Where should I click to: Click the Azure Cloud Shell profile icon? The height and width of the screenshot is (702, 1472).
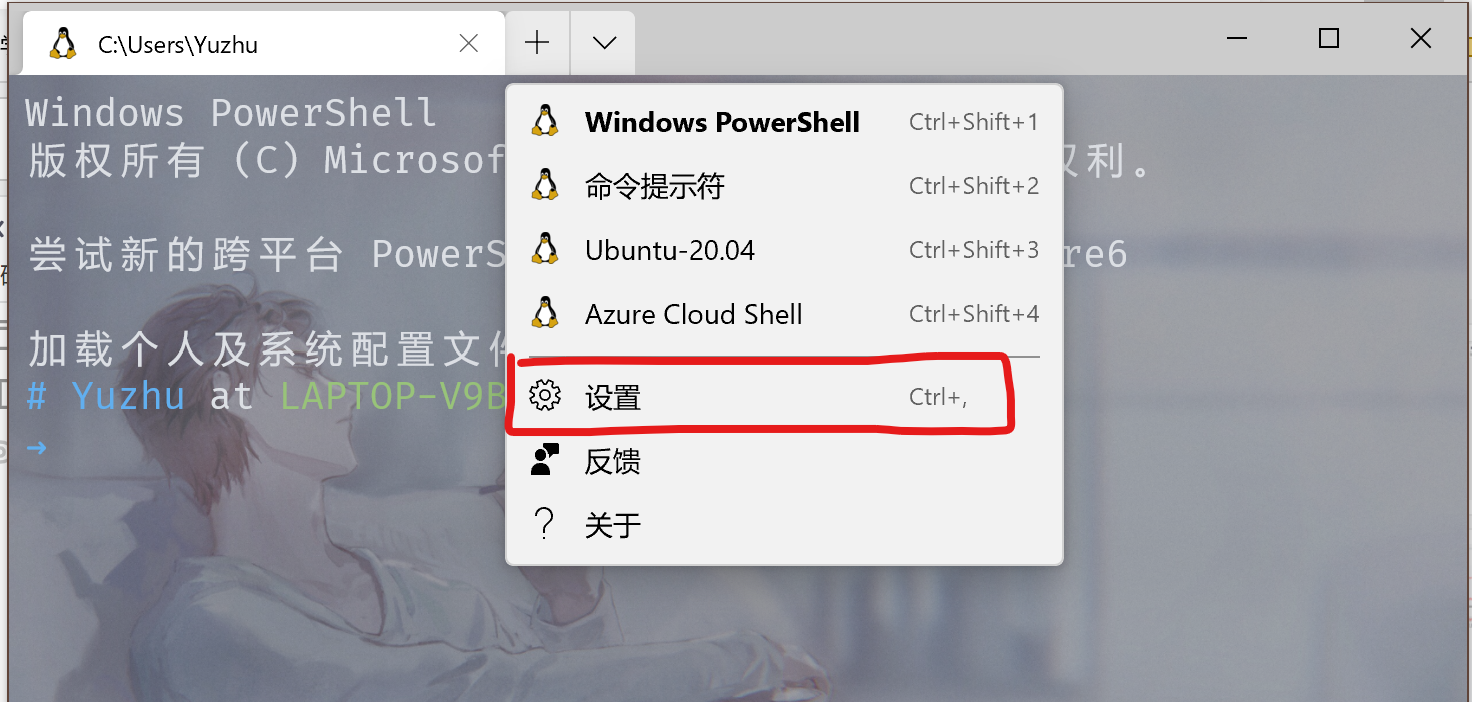[x=545, y=313]
